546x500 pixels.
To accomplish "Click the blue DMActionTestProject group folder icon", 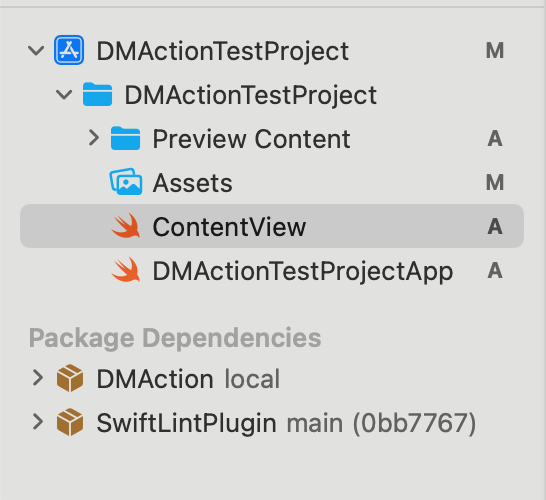I will (x=98, y=94).
